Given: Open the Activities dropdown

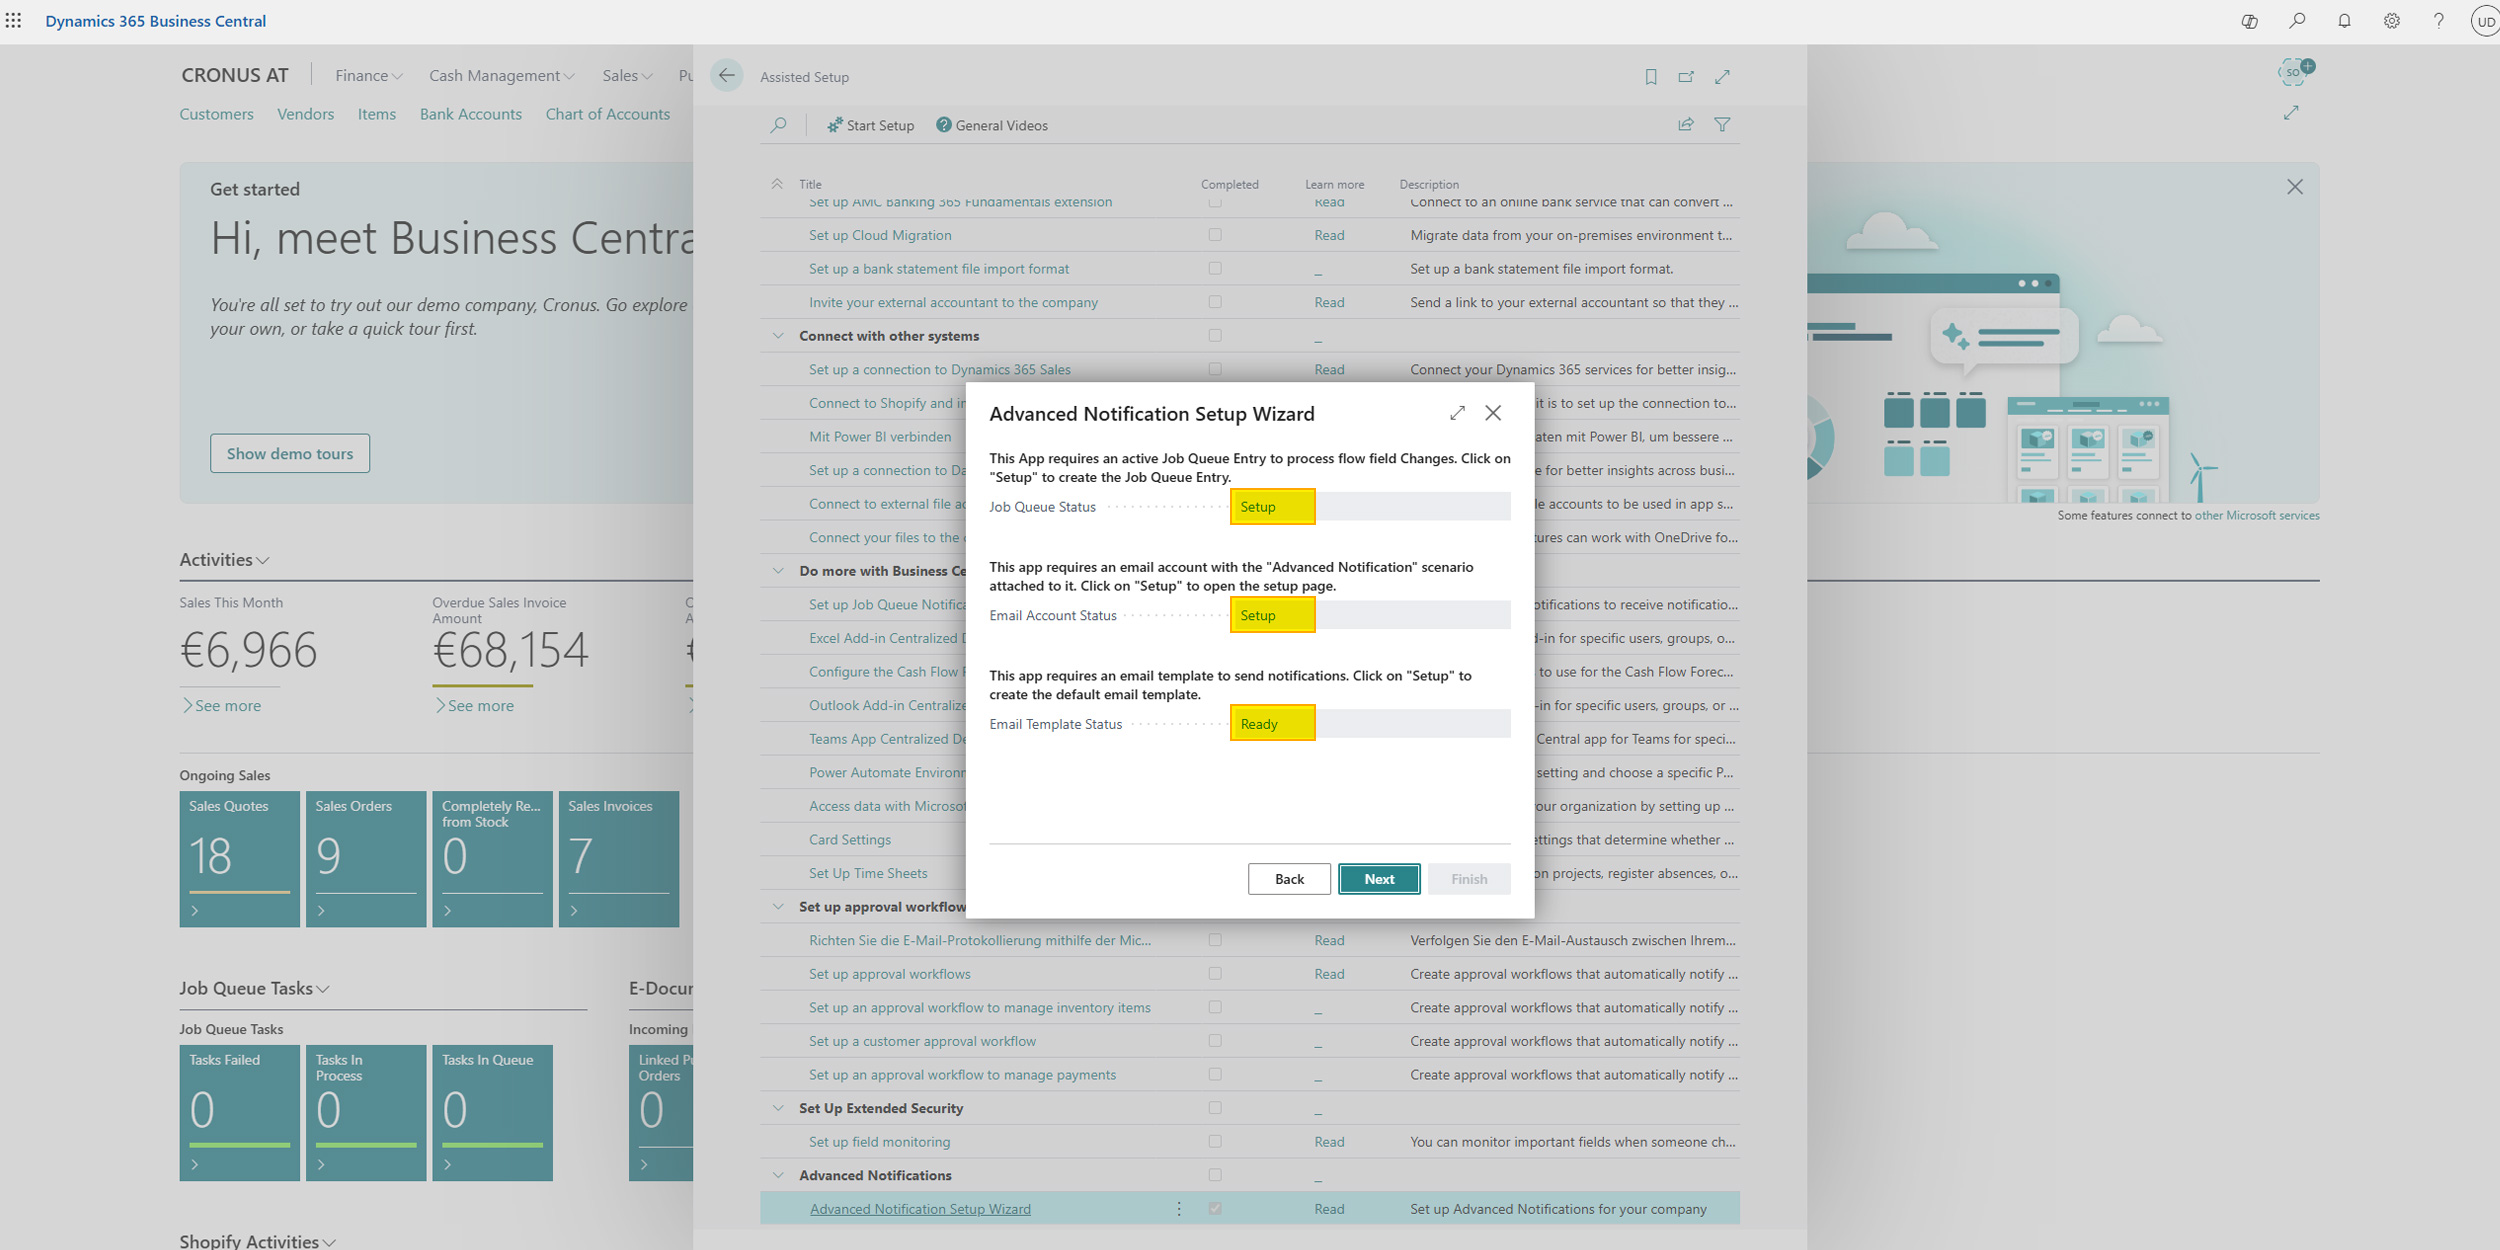Looking at the screenshot, I should pyautogui.click(x=263, y=560).
